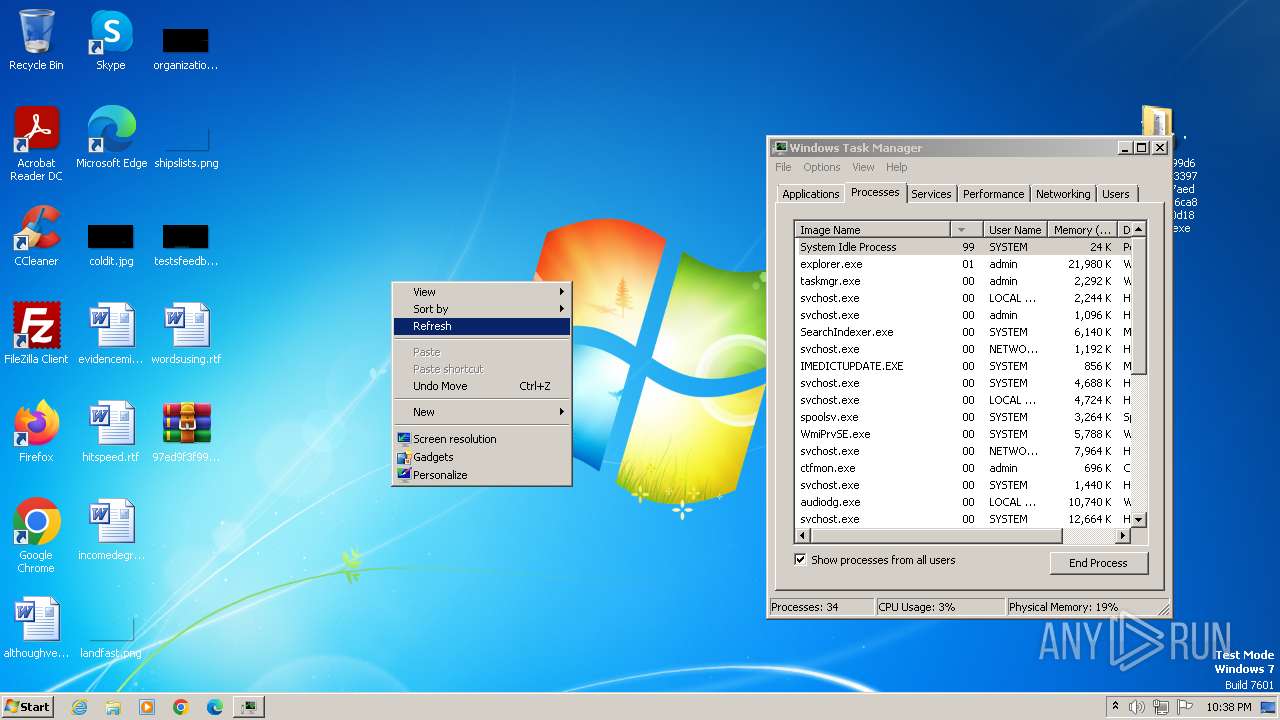
Task: Click Refresh in the desktop context menu
Action: [482, 326]
